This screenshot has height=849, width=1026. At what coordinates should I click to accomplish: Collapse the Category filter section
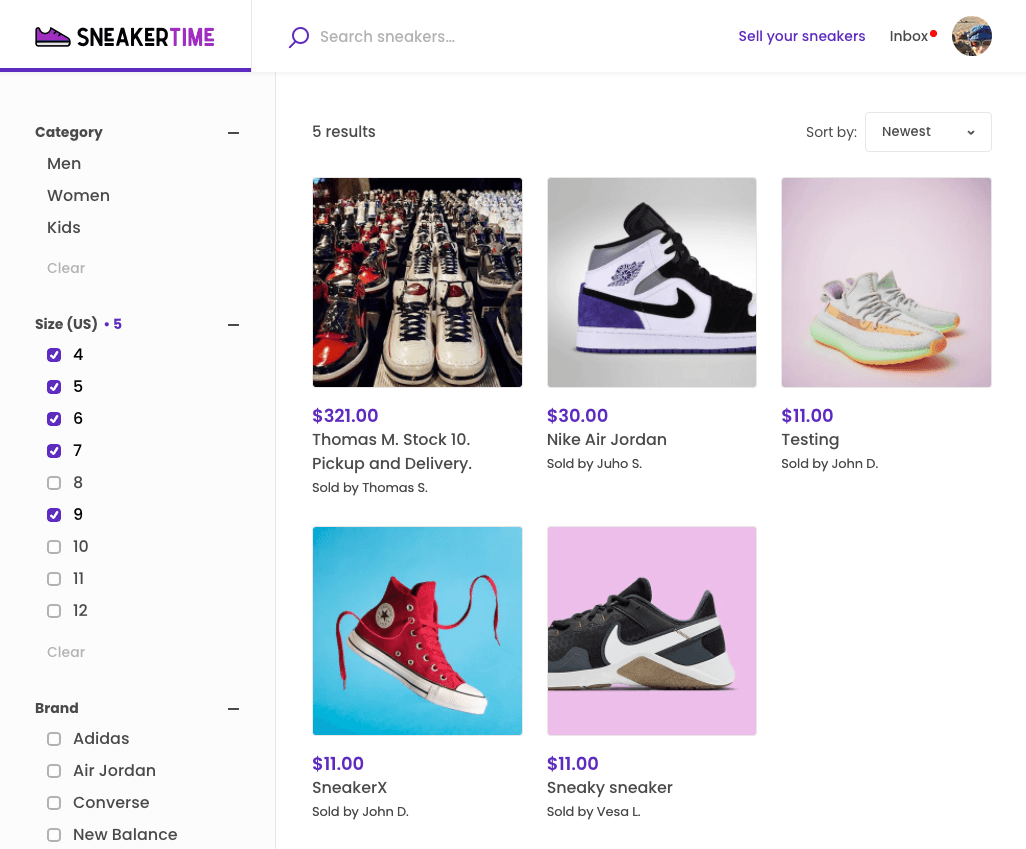(234, 133)
